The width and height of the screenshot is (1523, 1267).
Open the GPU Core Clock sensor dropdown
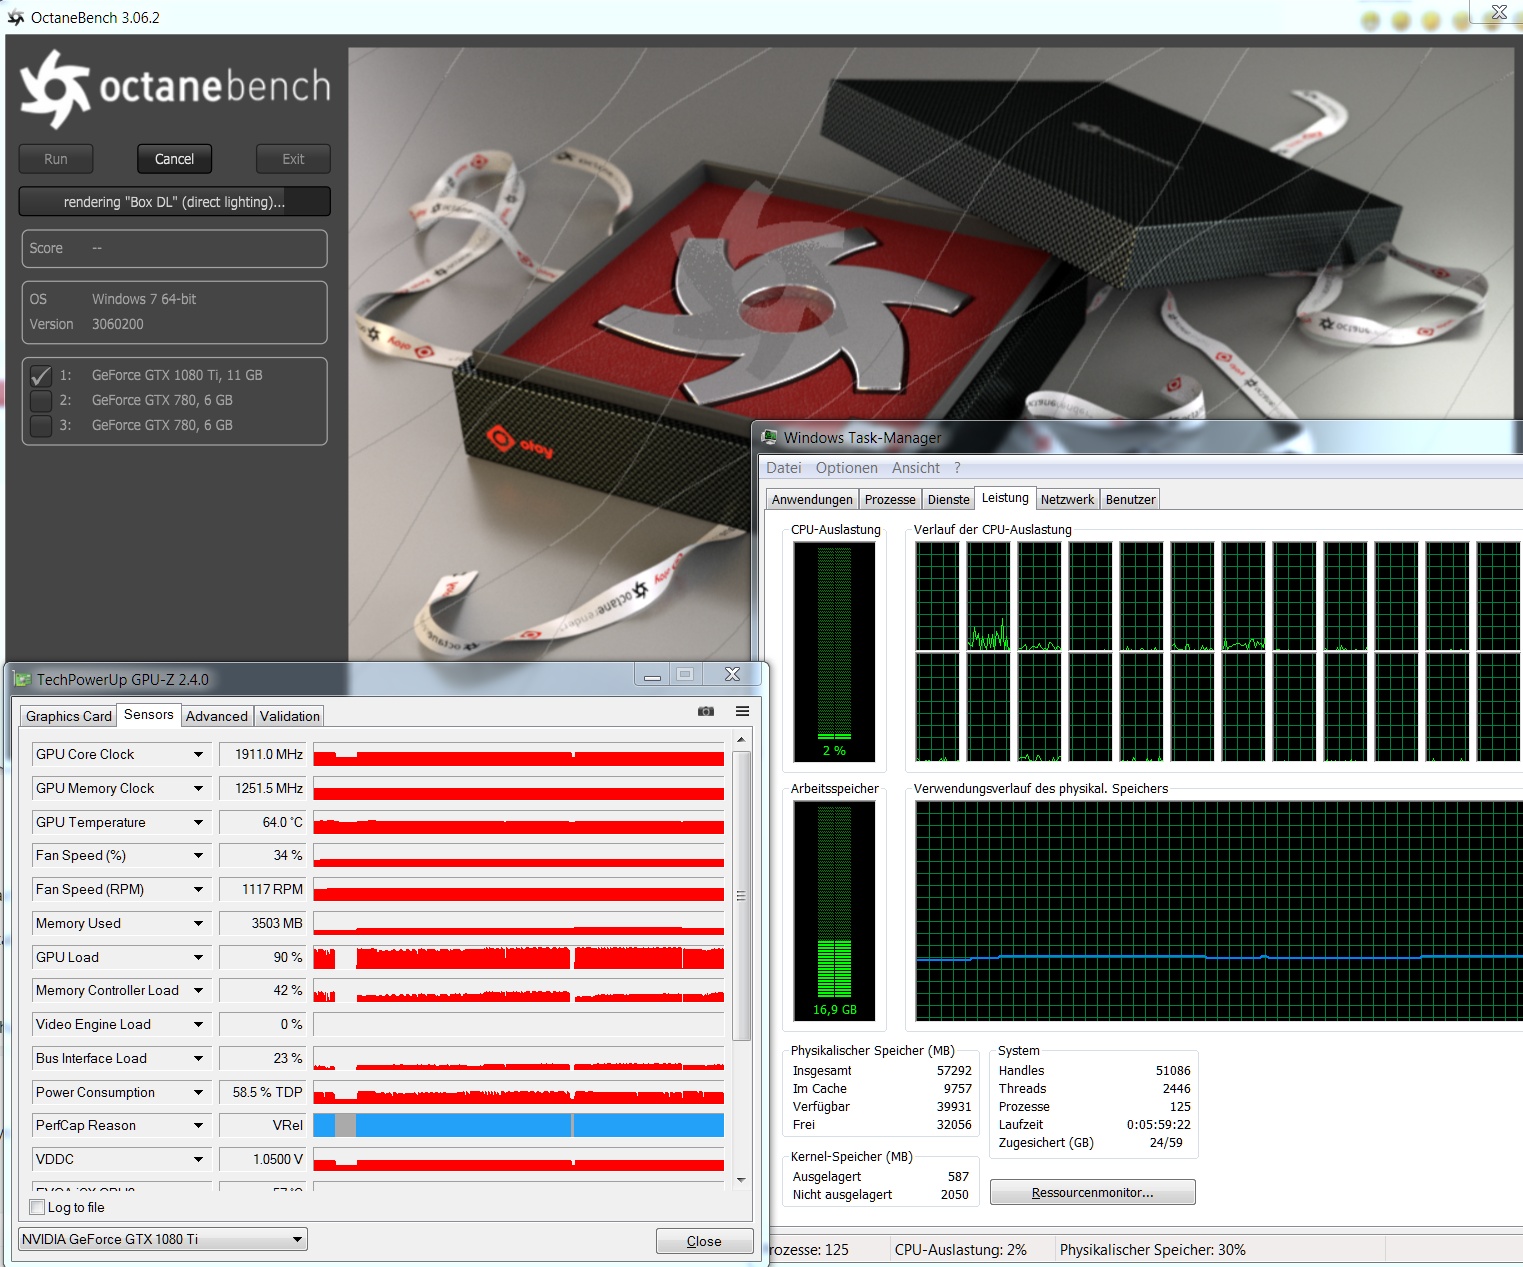[198, 755]
